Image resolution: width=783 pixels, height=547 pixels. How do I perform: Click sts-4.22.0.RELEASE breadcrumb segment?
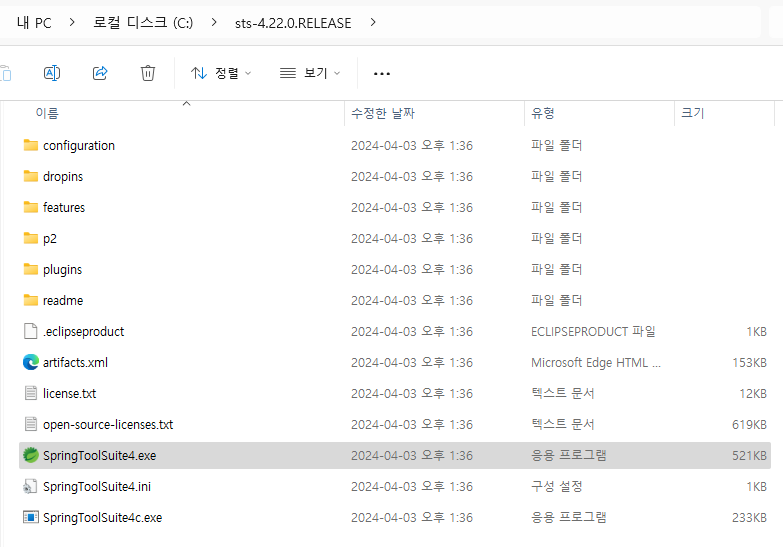pyautogui.click(x=293, y=23)
